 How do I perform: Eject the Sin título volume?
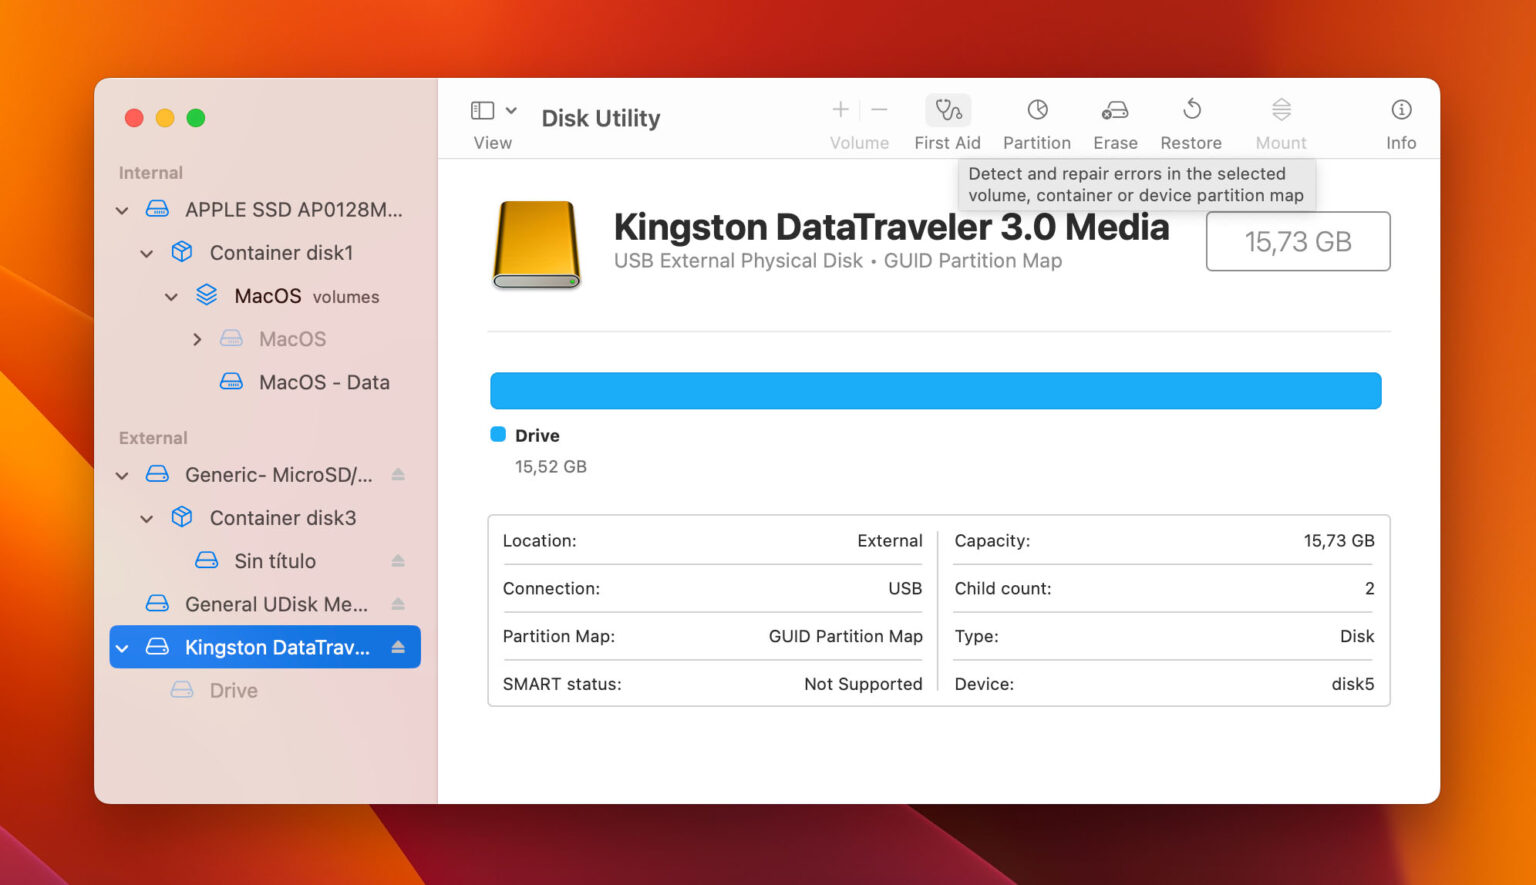399,560
